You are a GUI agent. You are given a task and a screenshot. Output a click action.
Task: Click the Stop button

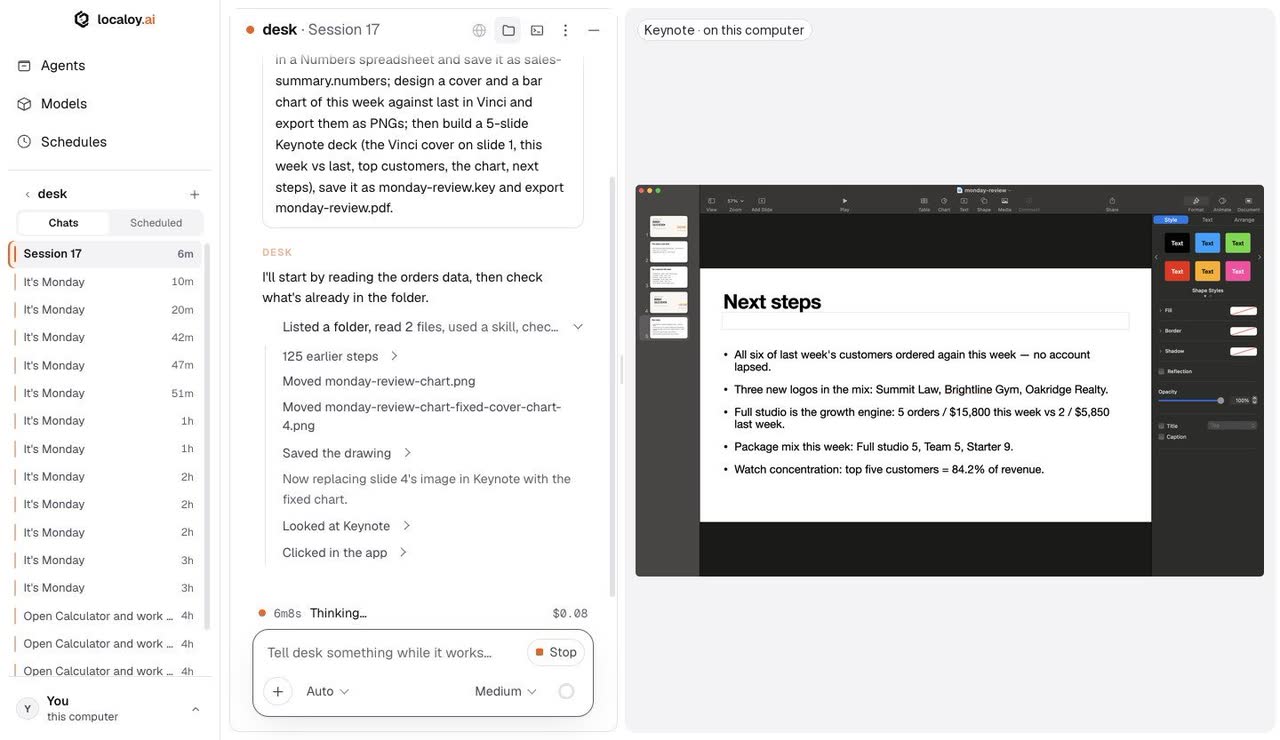click(556, 653)
